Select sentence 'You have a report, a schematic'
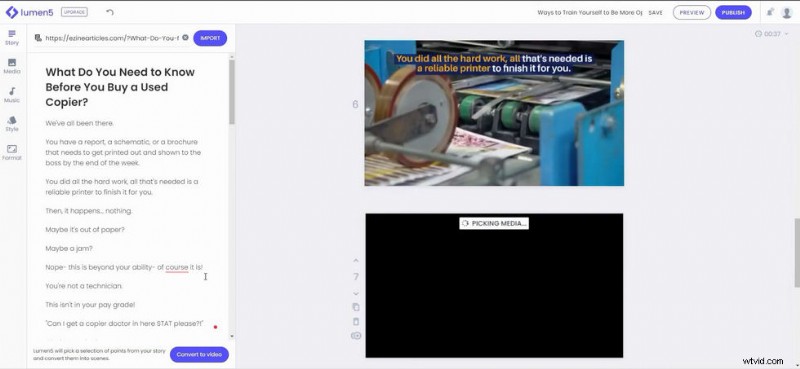Image resolution: width=800 pixels, height=369 pixels. tap(123, 152)
